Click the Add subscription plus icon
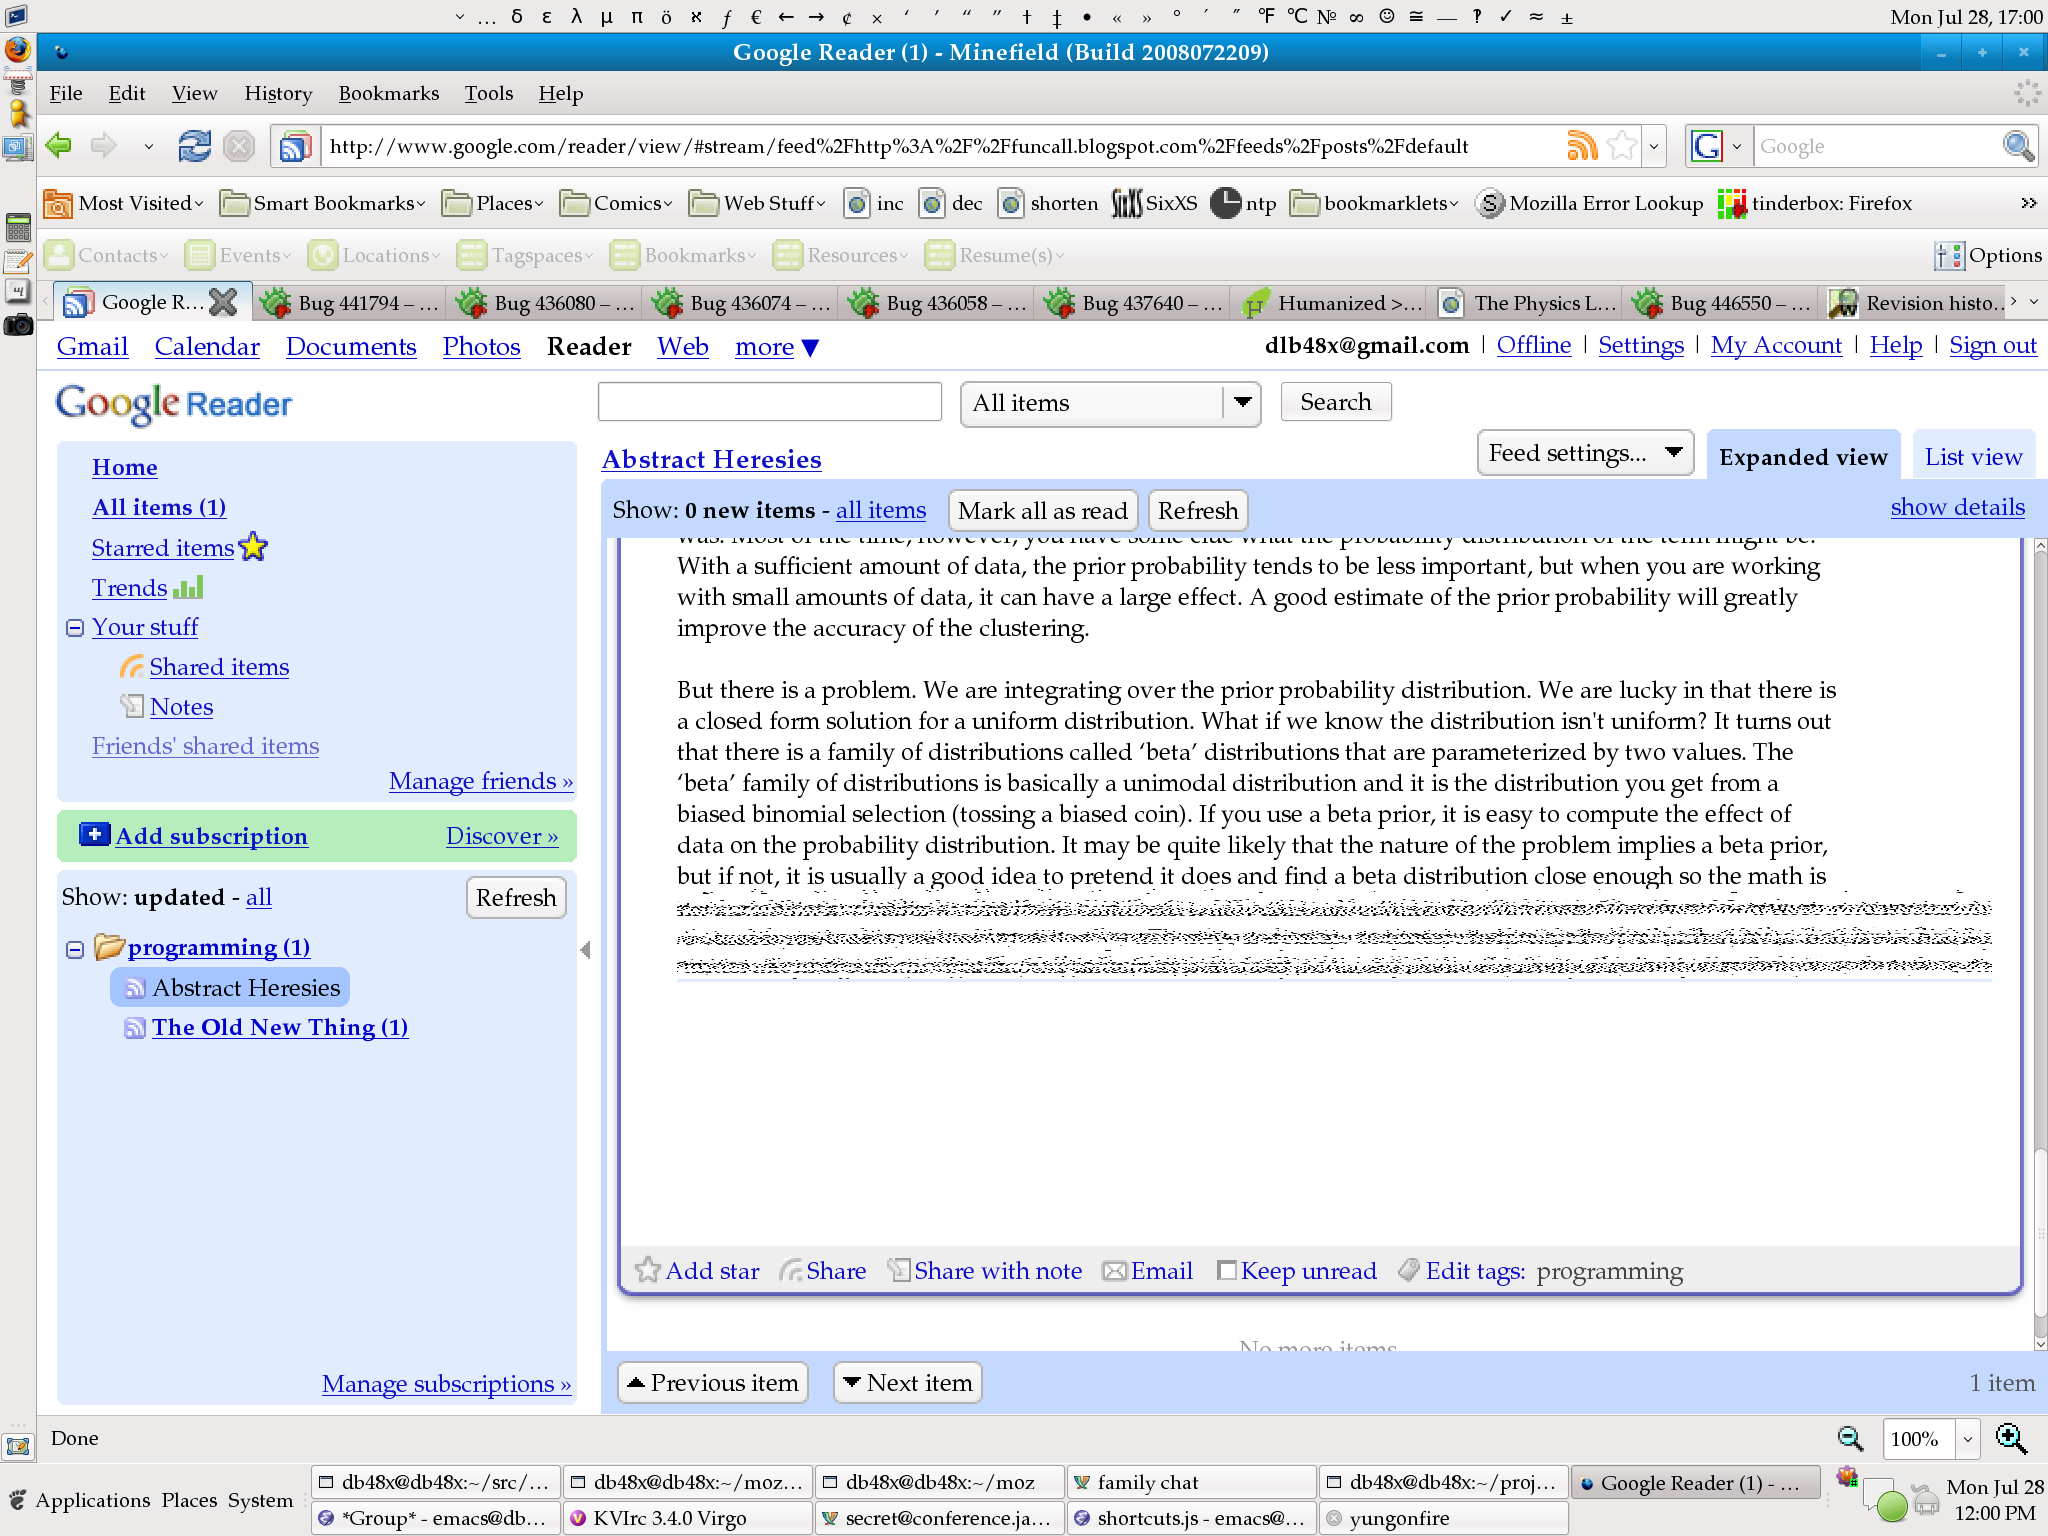 [94, 835]
